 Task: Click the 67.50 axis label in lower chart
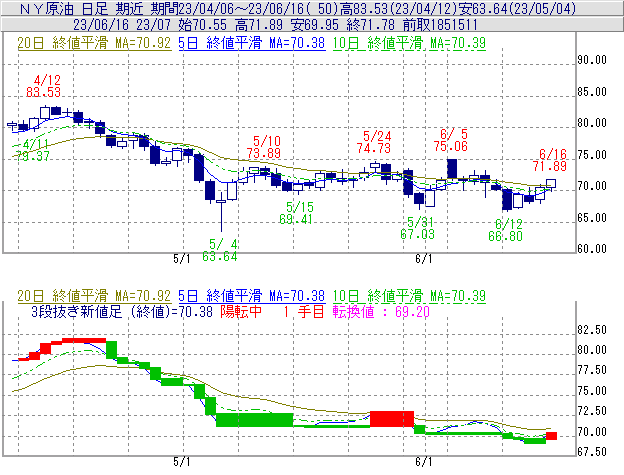pos(592,452)
